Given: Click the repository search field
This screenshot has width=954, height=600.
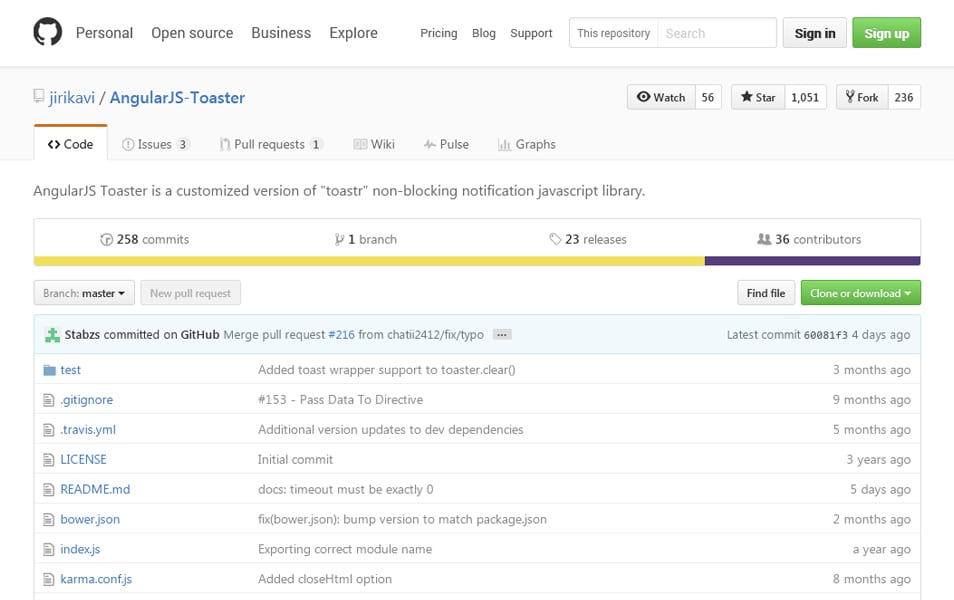Looking at the screenshot, I should pyautogui.click(x=716, y=32).
